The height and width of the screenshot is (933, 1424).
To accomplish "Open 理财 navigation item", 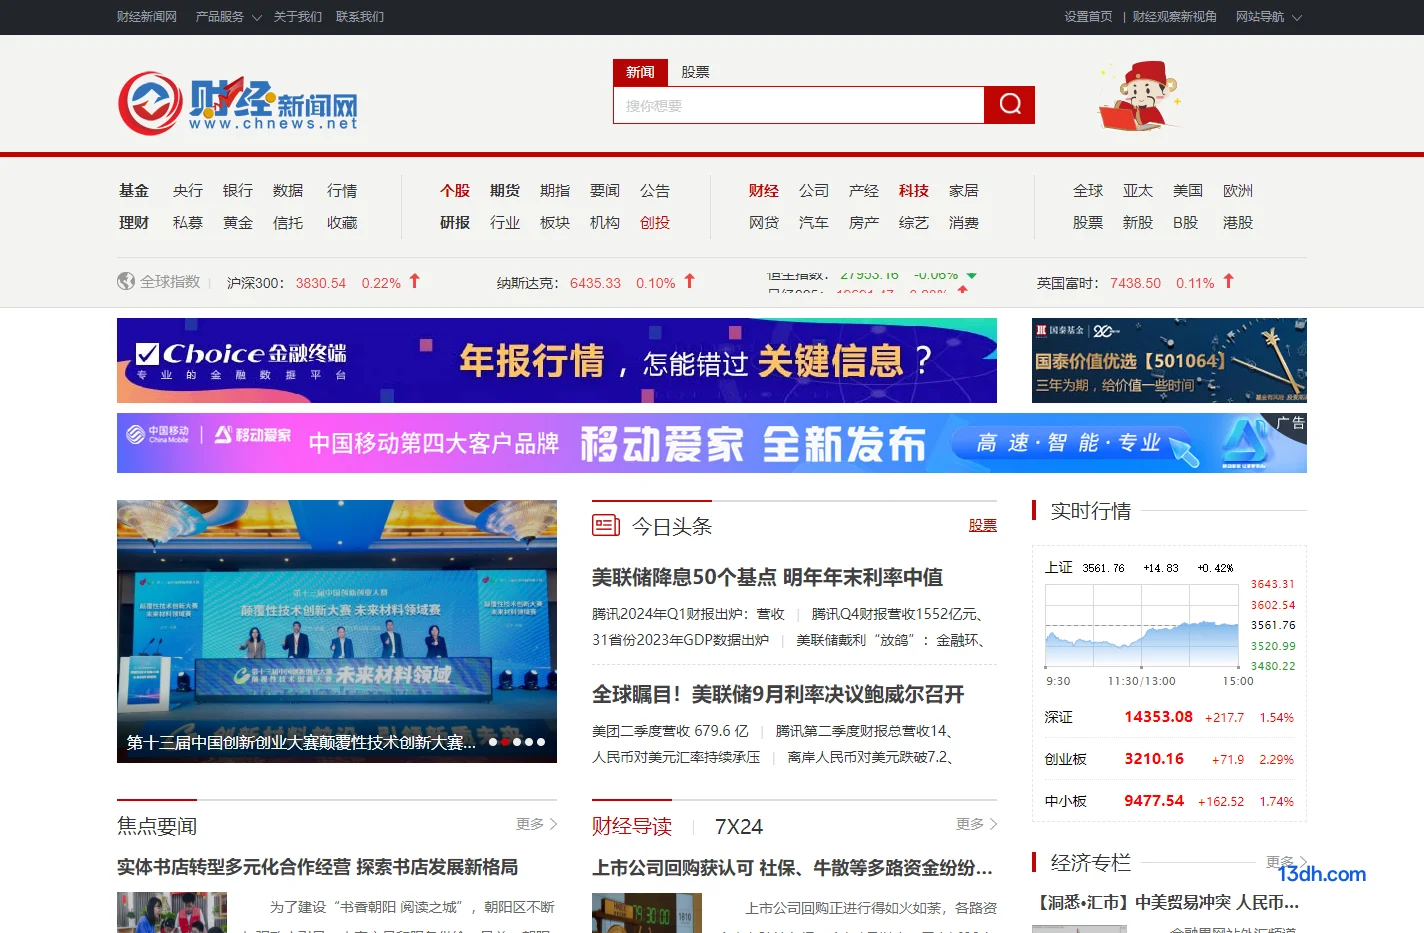I will pos(134,222).
